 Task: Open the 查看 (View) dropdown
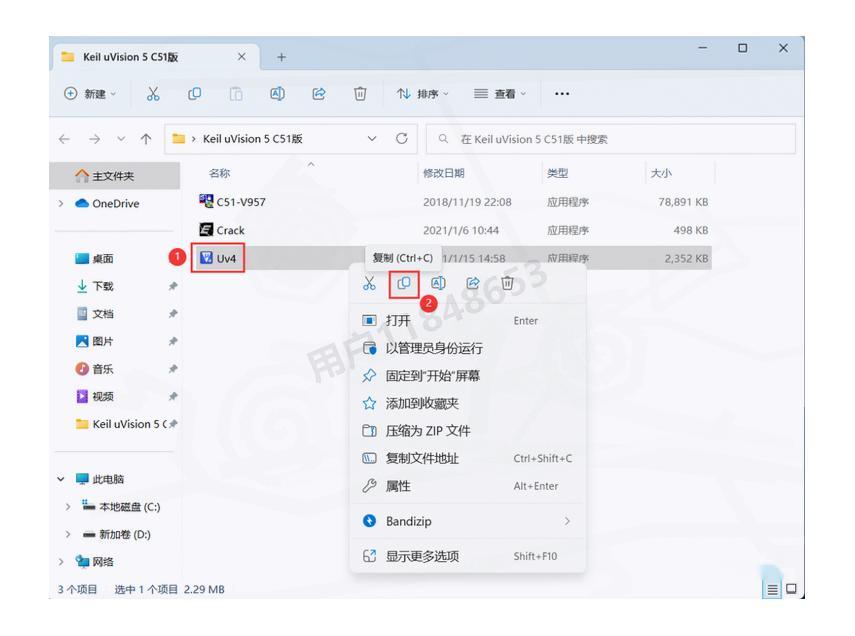point(500,94)
